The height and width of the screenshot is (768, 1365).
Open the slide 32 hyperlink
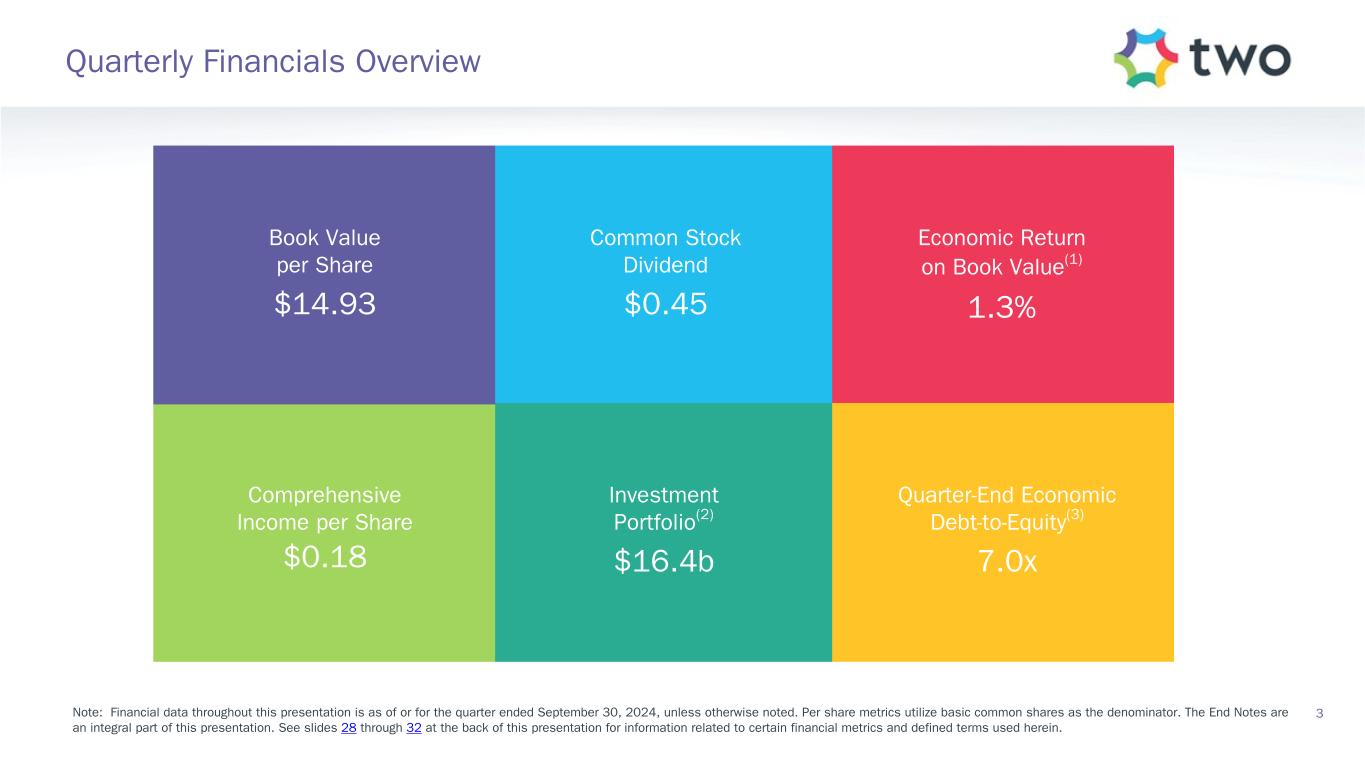click(414, 728)
